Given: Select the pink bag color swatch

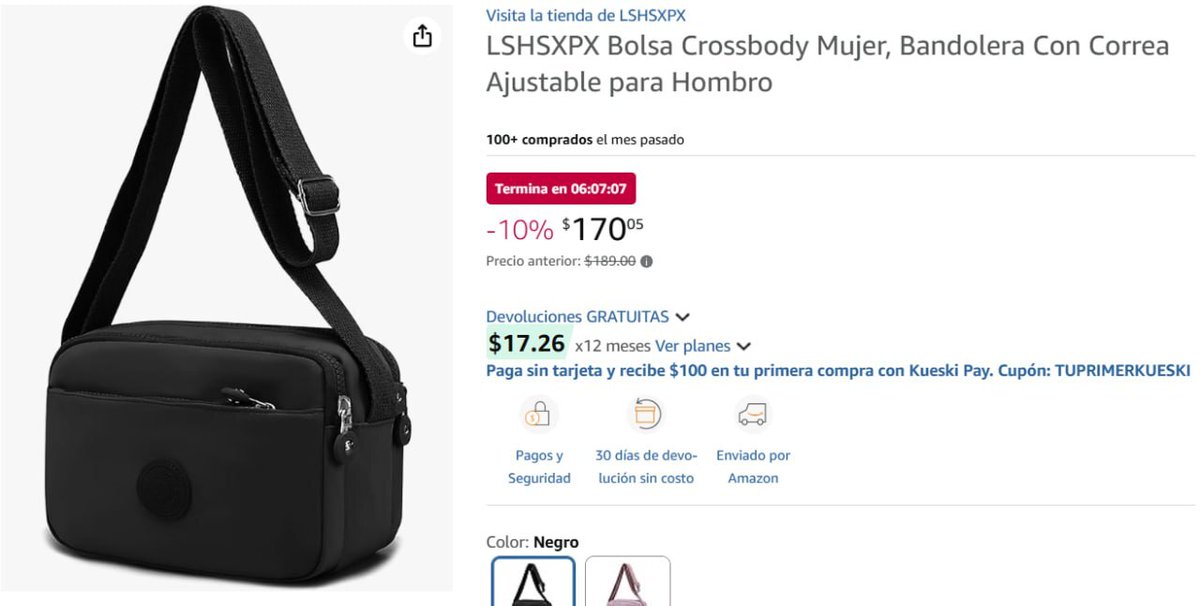Looking at the screenshot, I should pyautogui.click(x=627, y=581).
